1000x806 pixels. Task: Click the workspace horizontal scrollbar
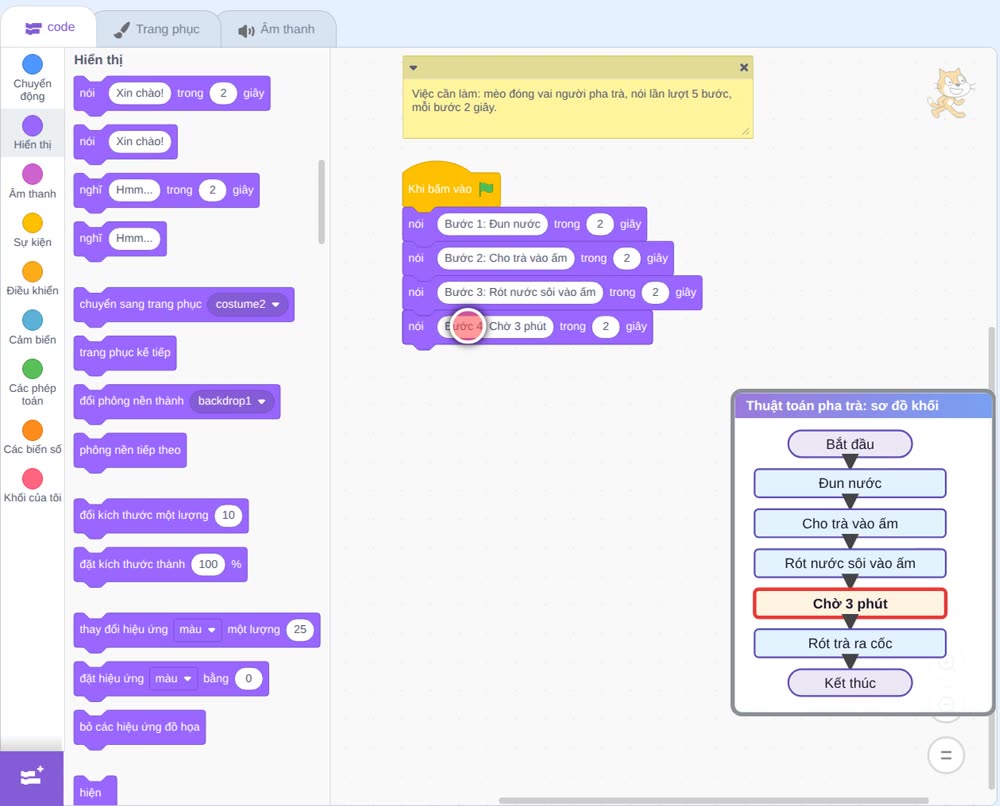713,800
